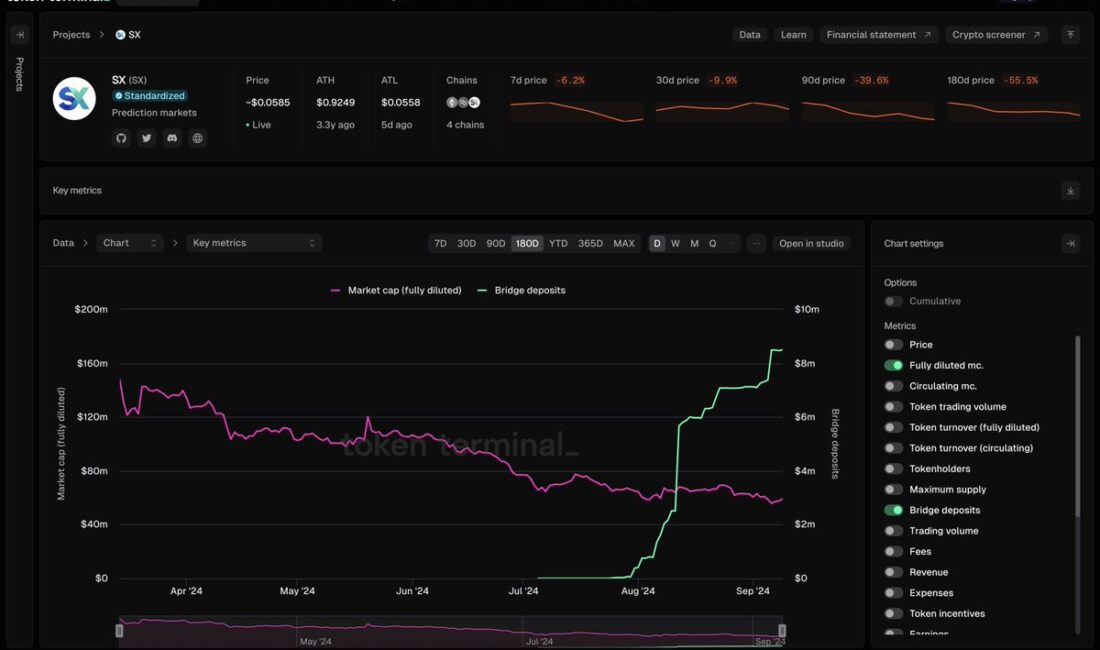
Task: Click the ATH value $0.9249
Action: pos(335,102)
